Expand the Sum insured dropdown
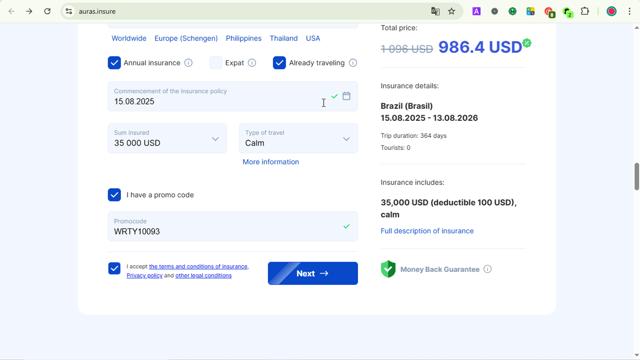The width and height of the screenshot is (640, 360). (167, 138)
